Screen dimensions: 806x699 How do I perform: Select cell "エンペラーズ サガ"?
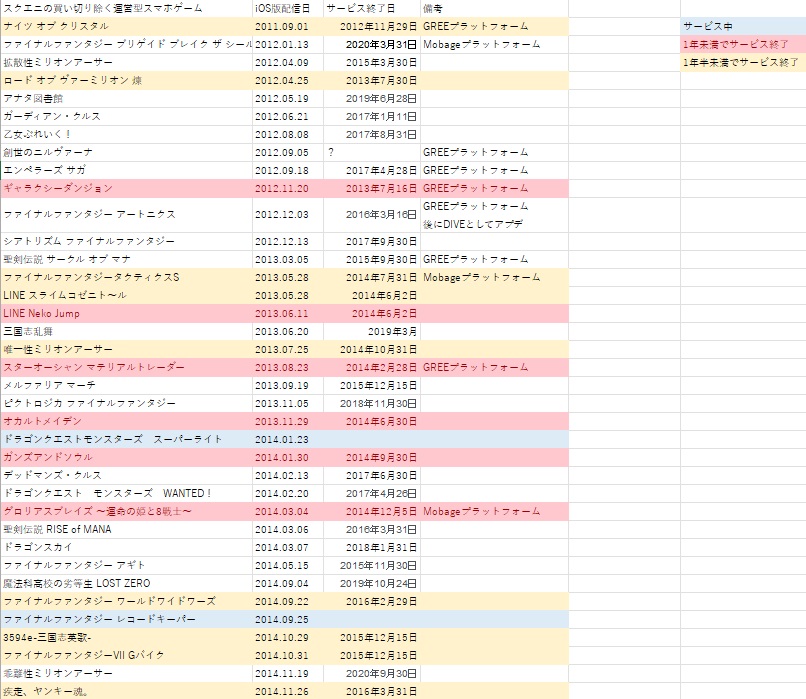[x=126, y=170]
